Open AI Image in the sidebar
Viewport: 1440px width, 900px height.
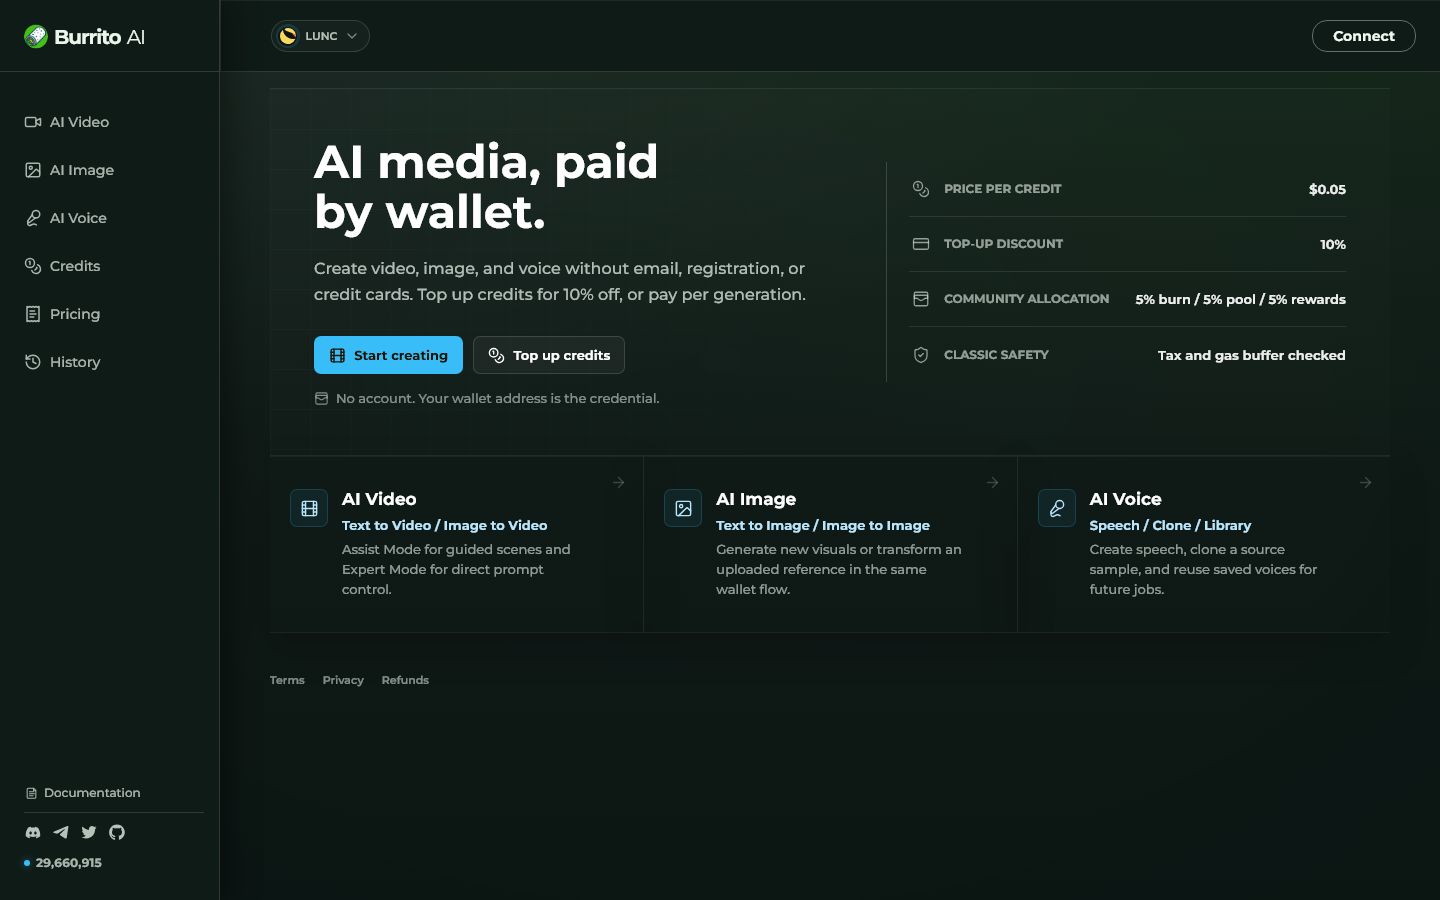(x=69, y=170)
